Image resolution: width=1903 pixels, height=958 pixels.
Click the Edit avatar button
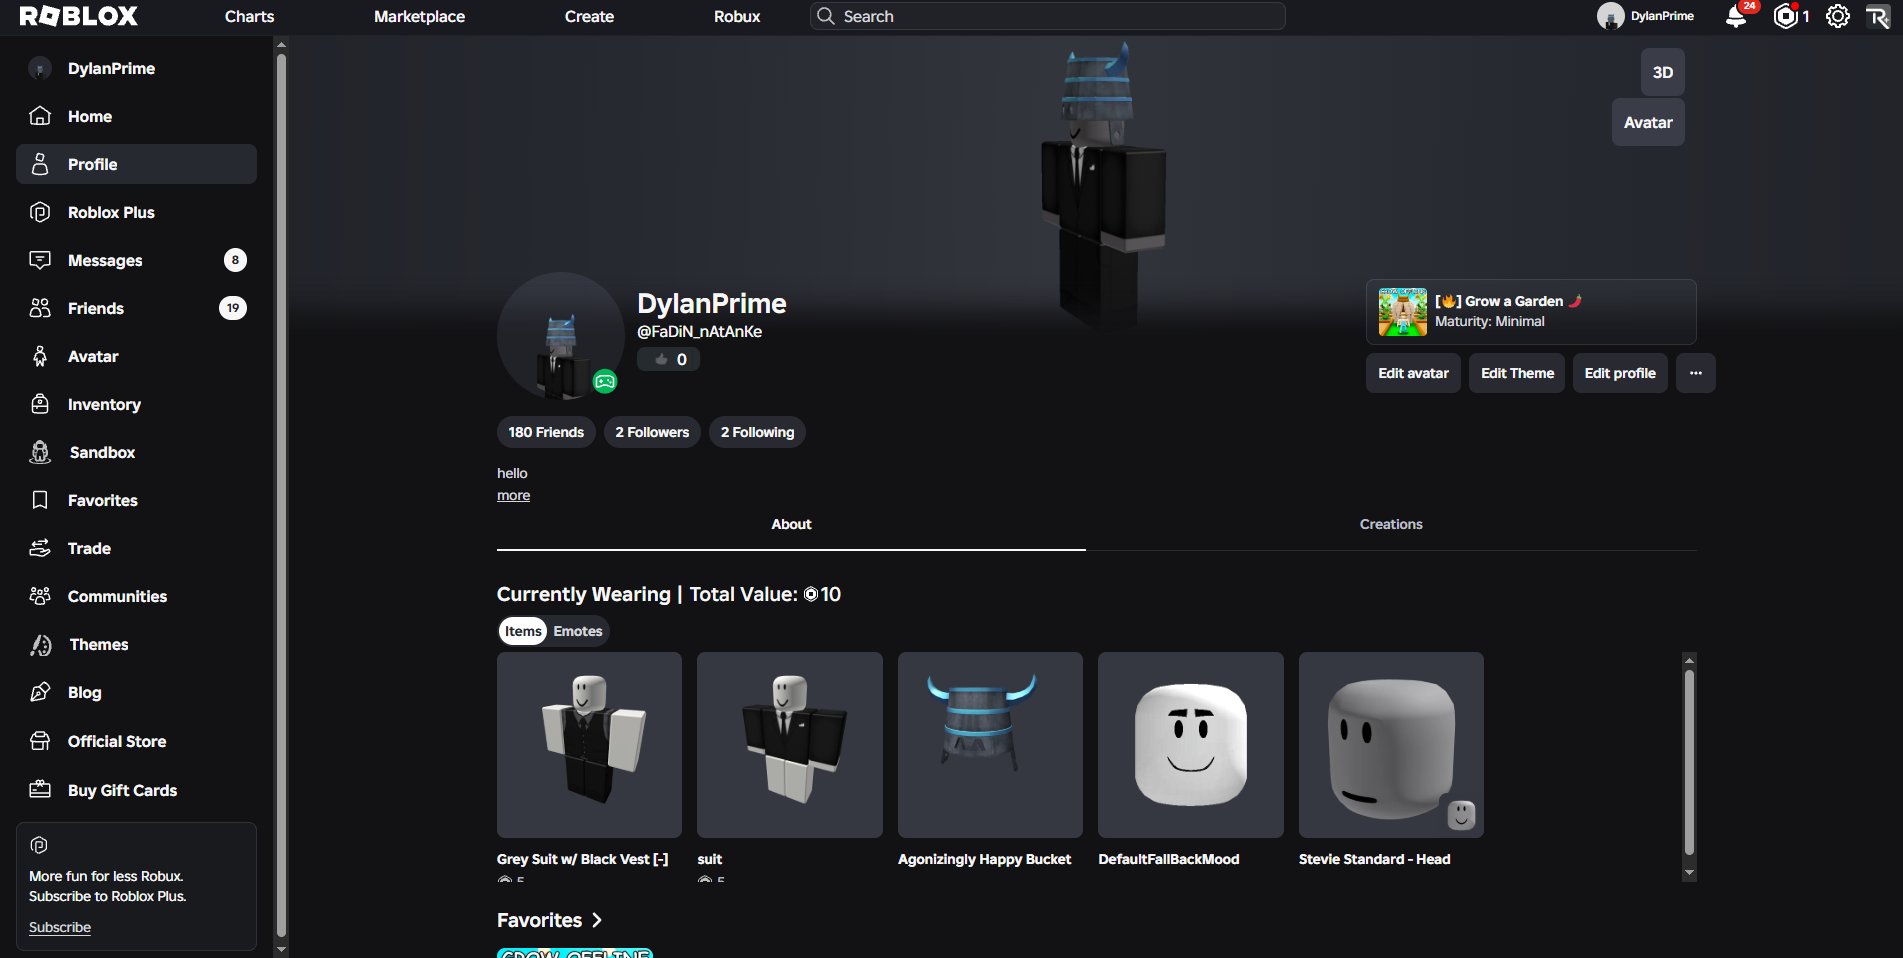click(1413, 373)
